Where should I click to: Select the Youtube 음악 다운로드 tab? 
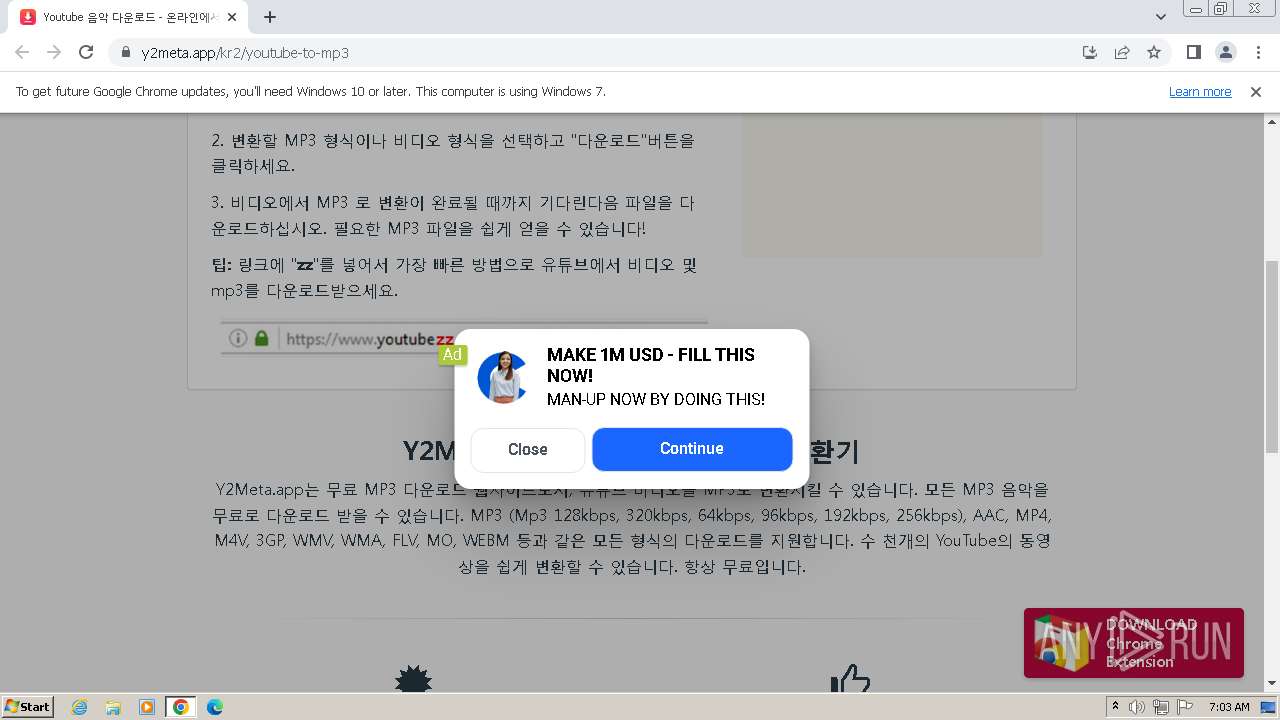[130, 17]
